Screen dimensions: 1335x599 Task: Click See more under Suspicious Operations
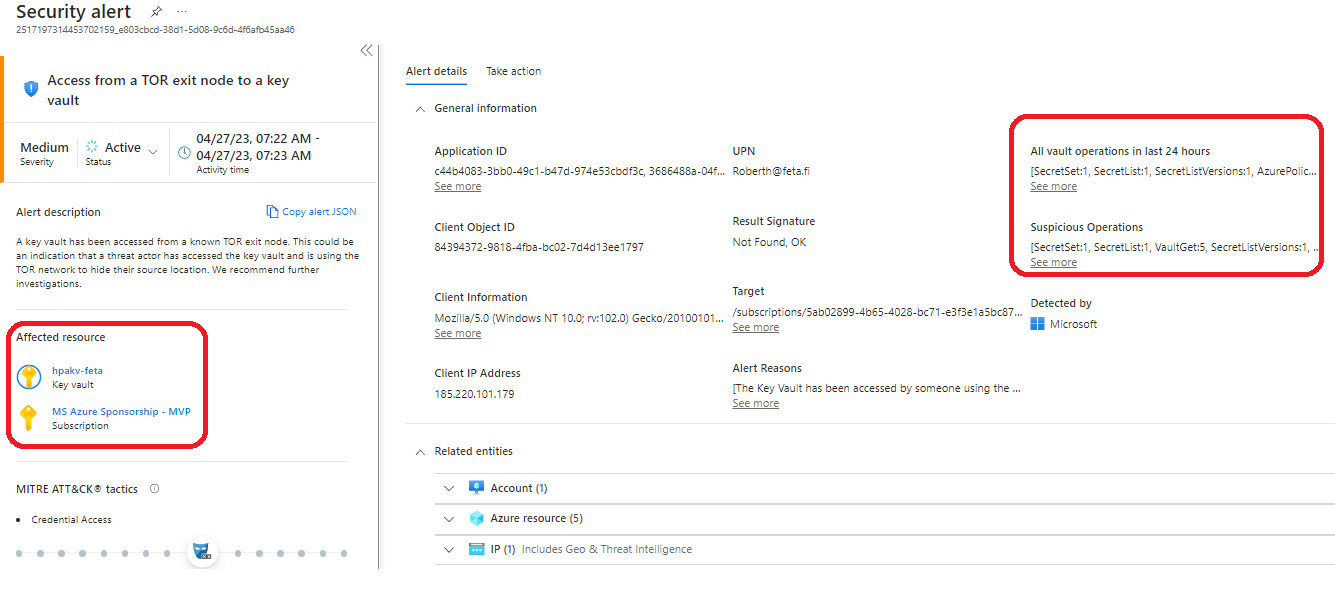tap(1053, 262)
